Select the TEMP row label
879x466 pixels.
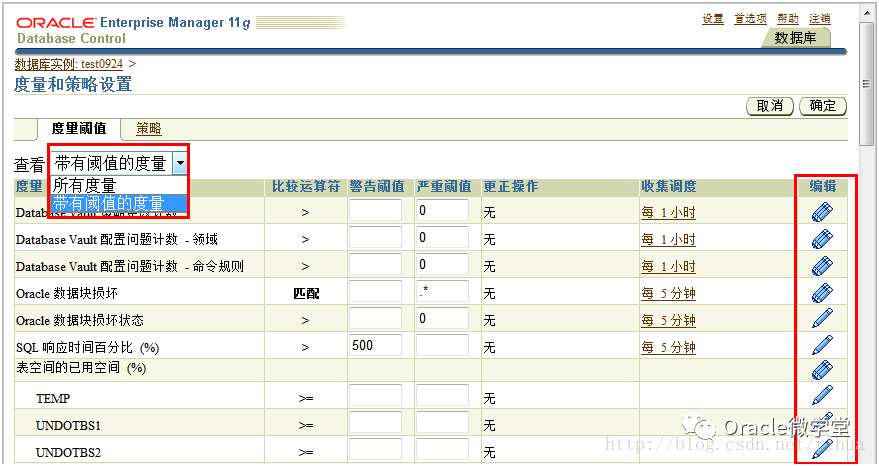(x=53, y=399)
